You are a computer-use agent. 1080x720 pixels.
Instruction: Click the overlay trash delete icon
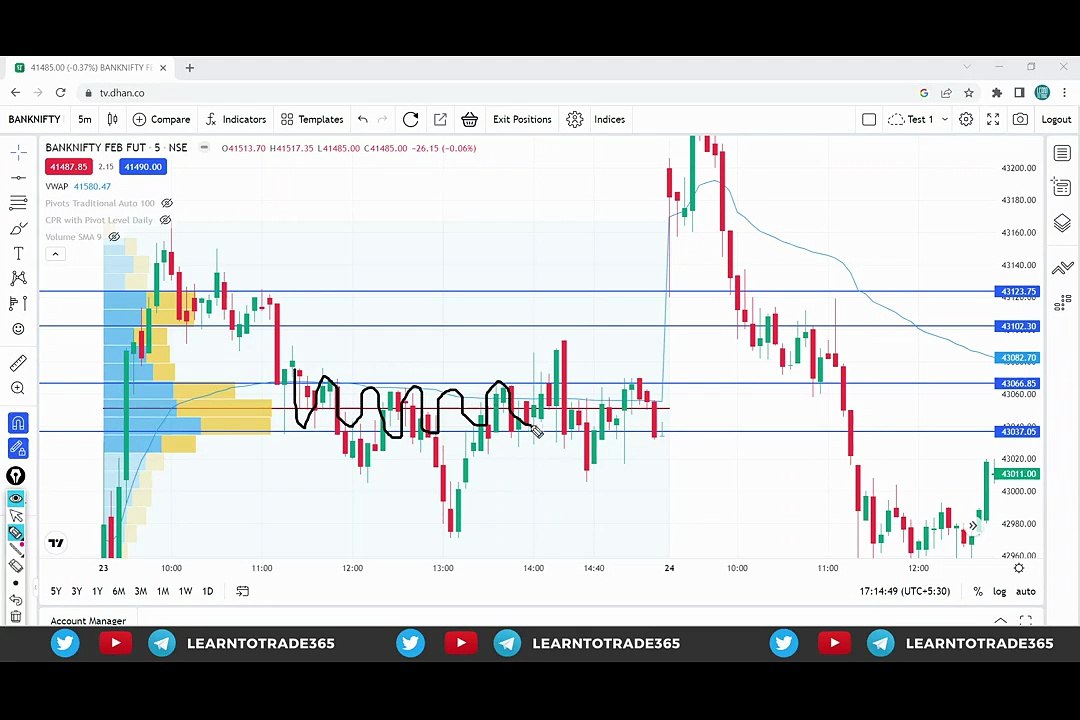coord(16,616)
